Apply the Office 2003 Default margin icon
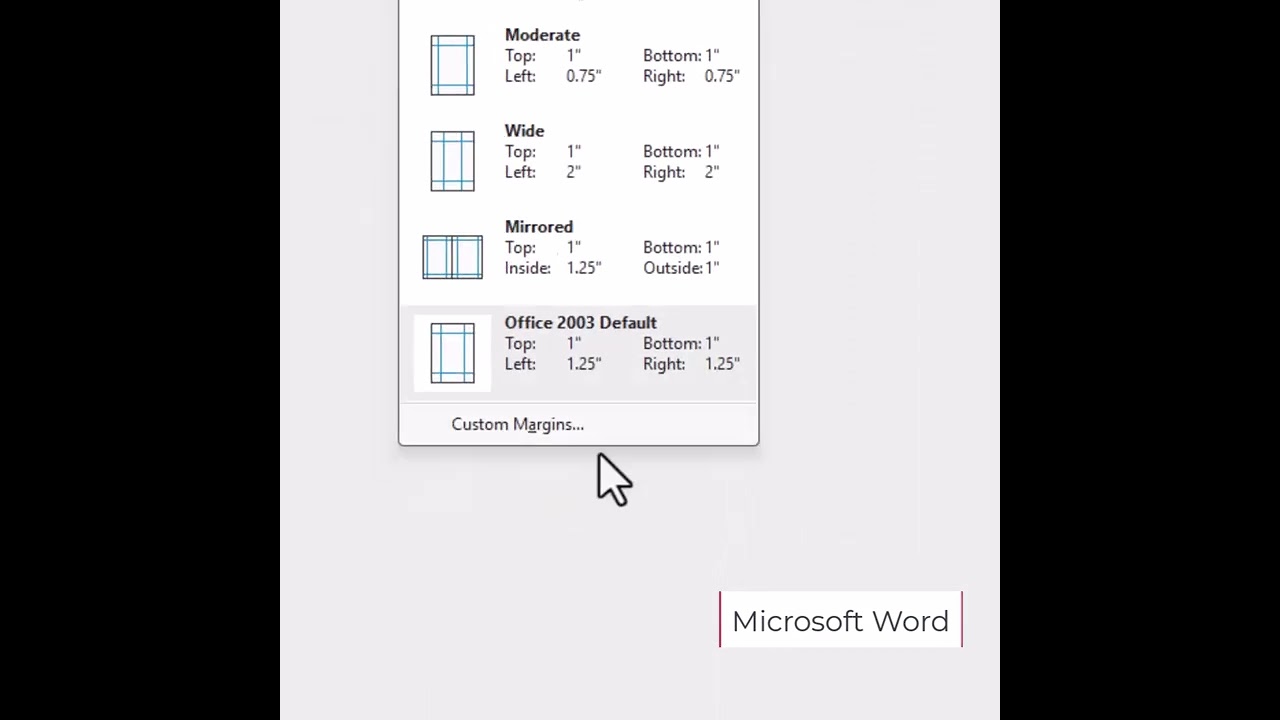1280x720 pixels. point(452,353)
